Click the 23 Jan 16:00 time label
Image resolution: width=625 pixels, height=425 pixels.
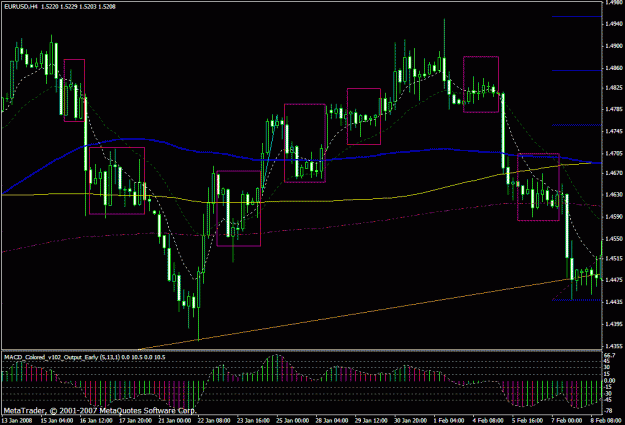click(254, 420)
